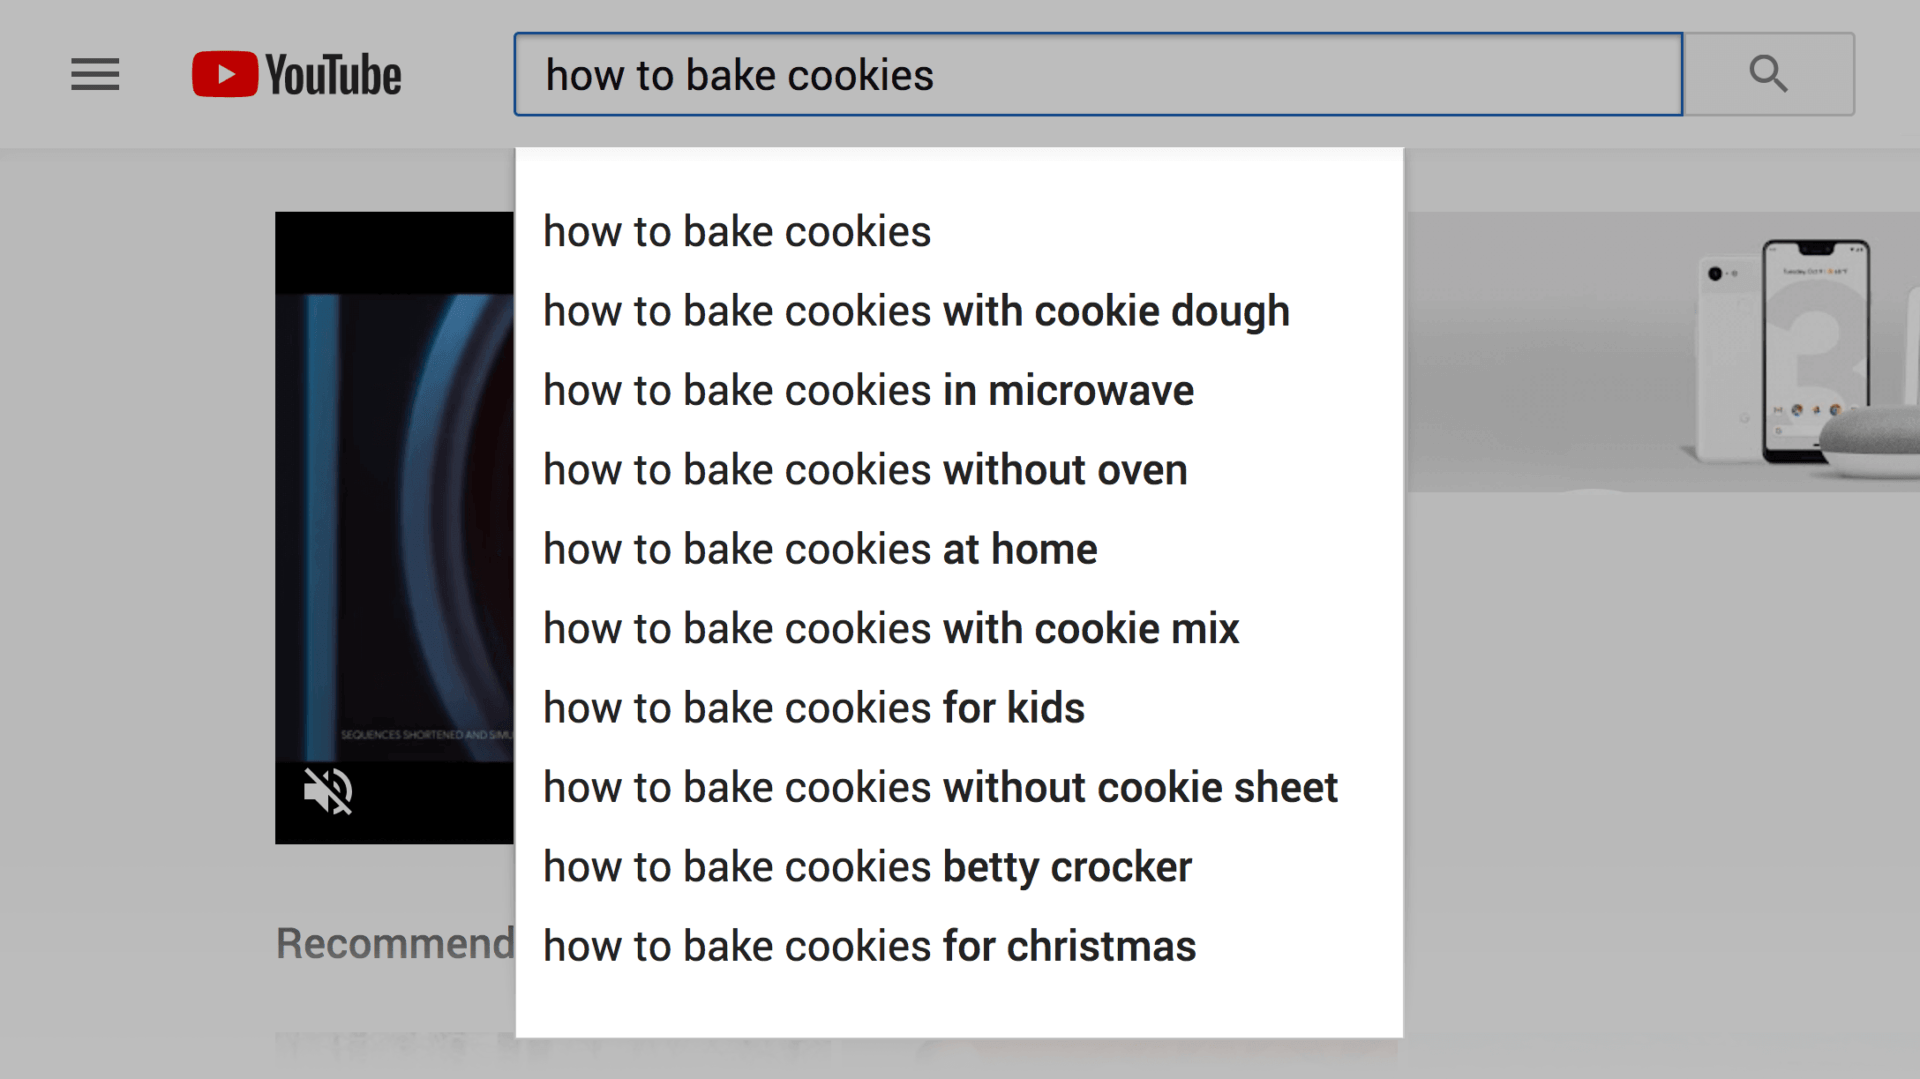
Task: Click the YouTube red play button icon
Action: pos(225,75)
